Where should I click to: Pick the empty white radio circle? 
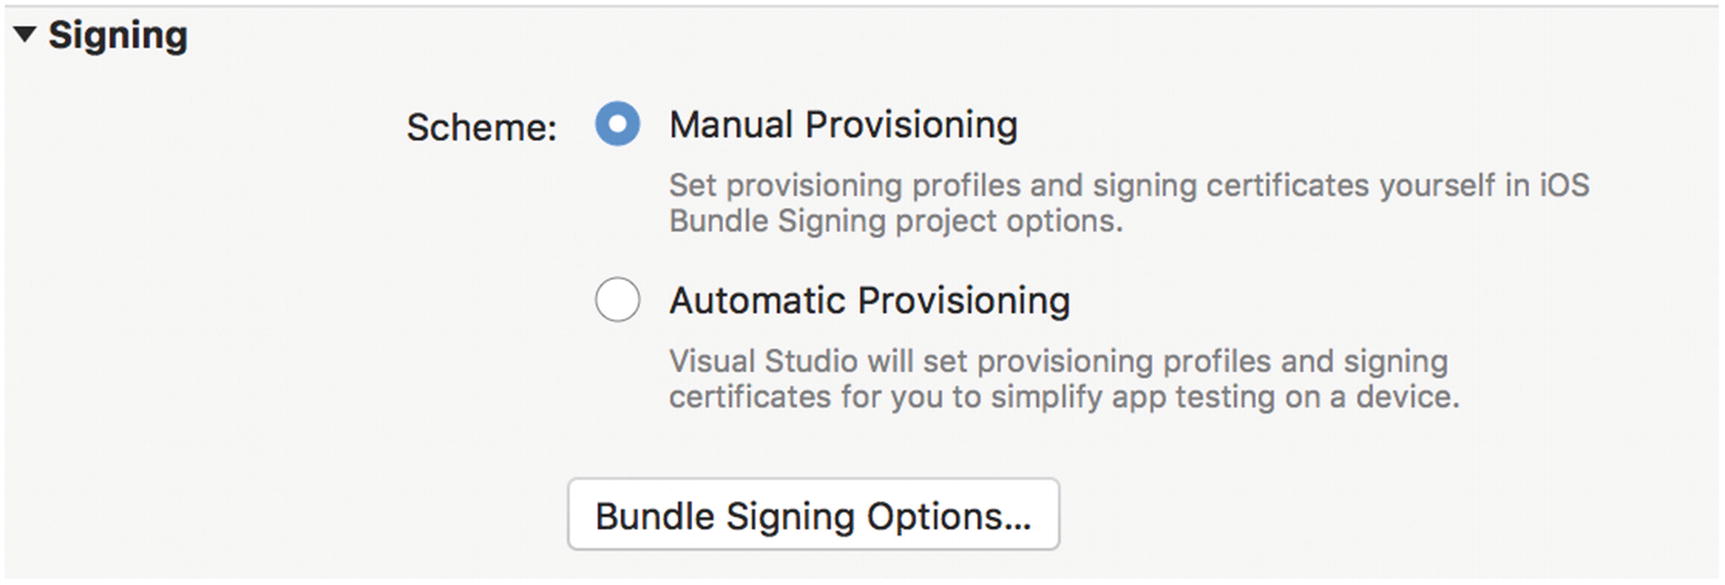(617, 300)
